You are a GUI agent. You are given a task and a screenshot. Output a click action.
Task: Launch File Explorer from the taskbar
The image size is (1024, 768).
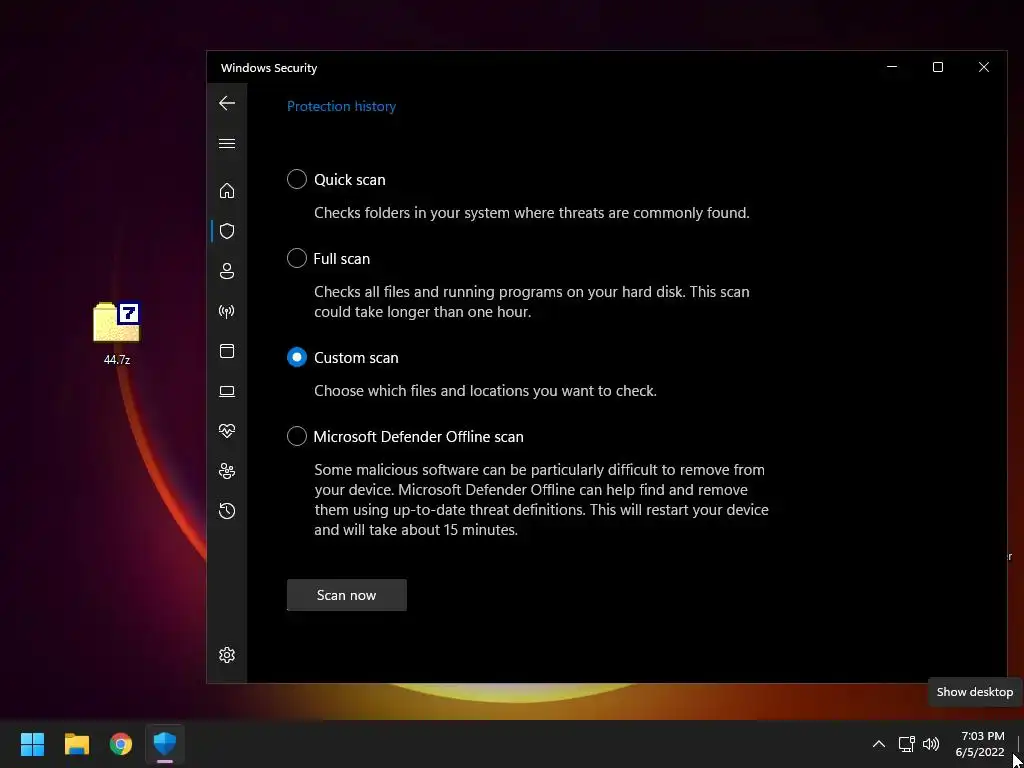(x=76, y=744)
